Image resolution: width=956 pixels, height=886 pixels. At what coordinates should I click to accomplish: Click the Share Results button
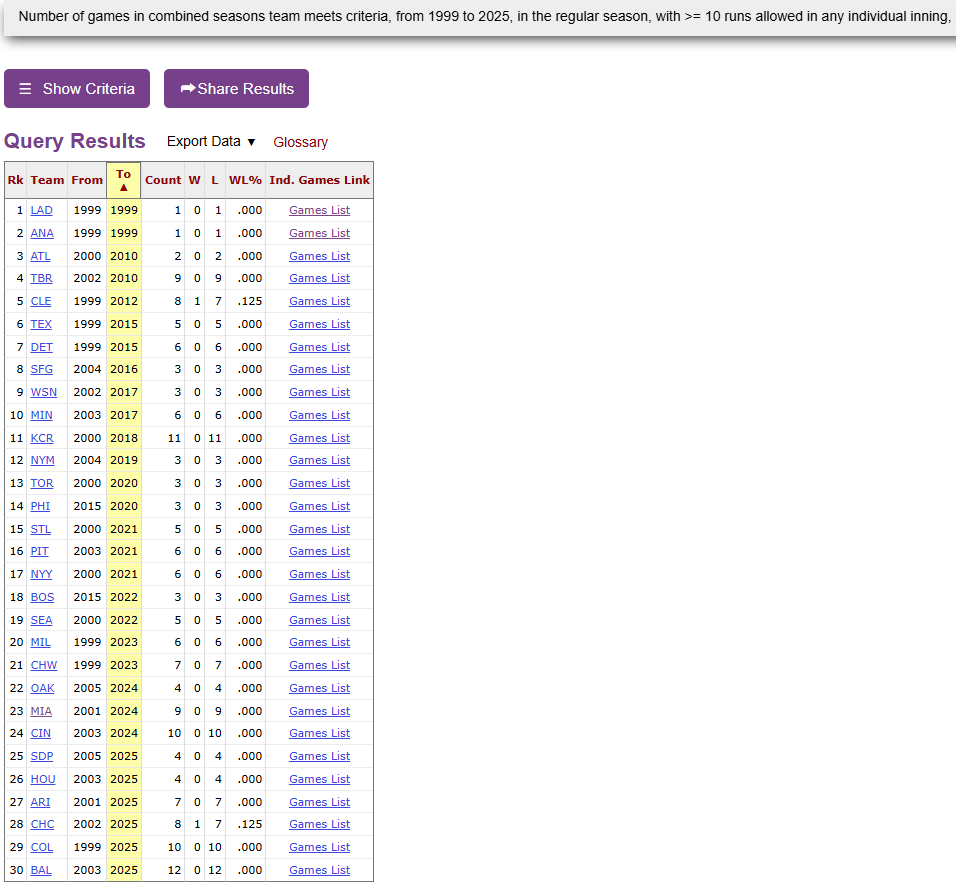(236, 88)
